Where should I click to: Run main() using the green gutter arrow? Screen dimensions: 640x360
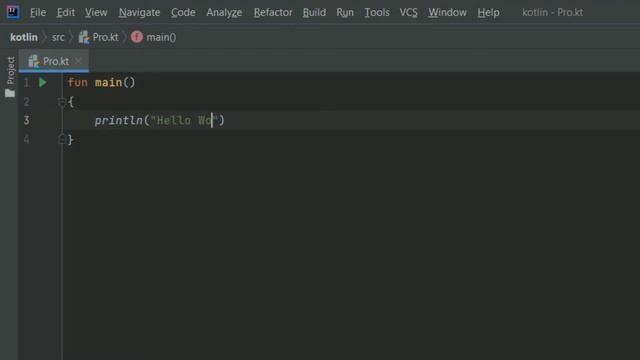click(x=43, y=82)
